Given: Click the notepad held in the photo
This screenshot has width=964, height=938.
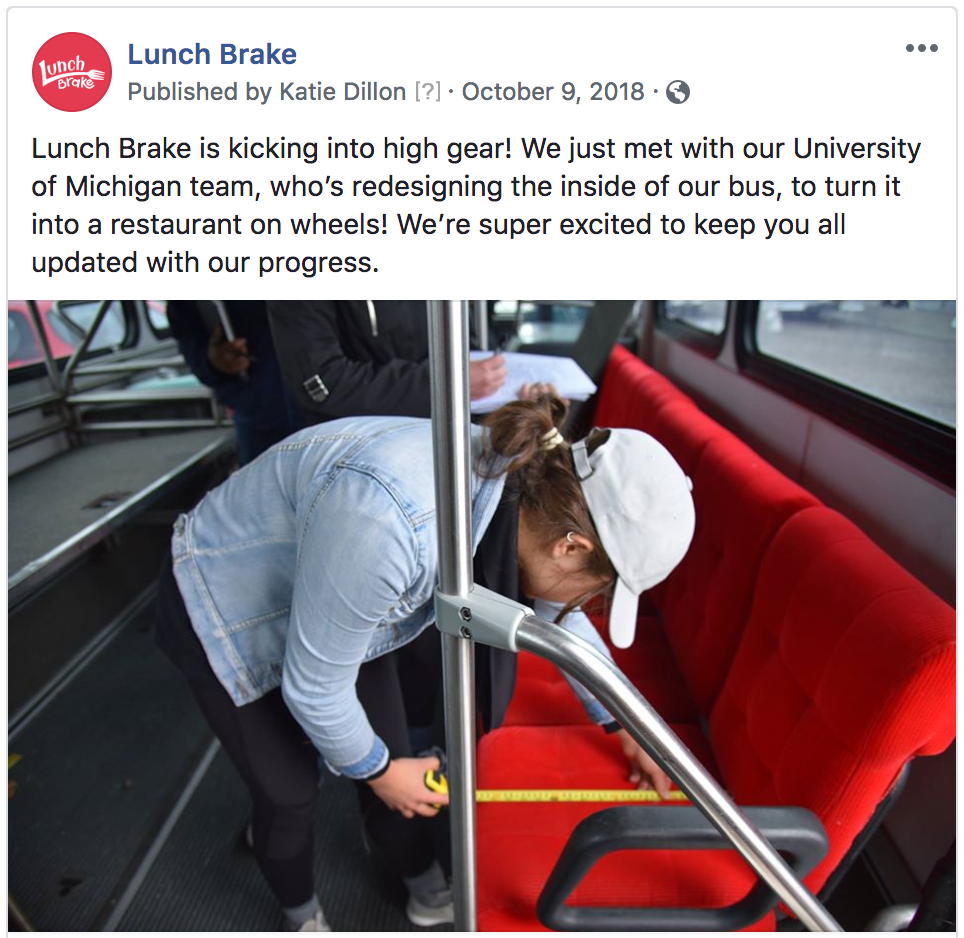Looking at the screenshot, I should click(532, 380).
